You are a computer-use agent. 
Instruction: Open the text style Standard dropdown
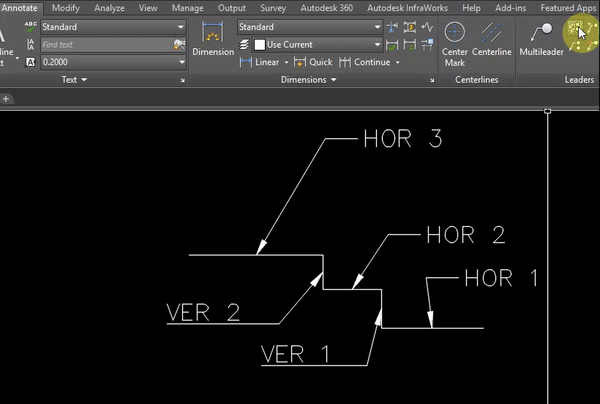click(113, 27)
